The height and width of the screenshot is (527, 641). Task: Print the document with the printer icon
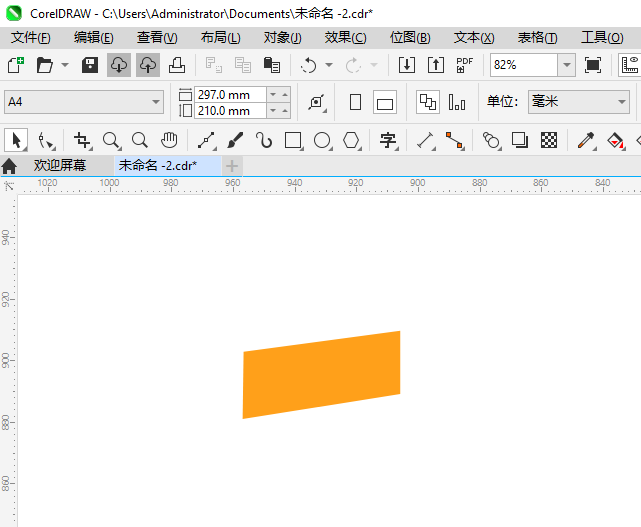pyautogui.click(x=177, y=65)
